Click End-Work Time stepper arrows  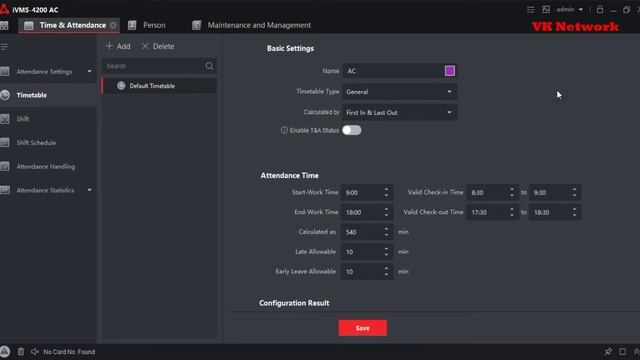point(386,212)
